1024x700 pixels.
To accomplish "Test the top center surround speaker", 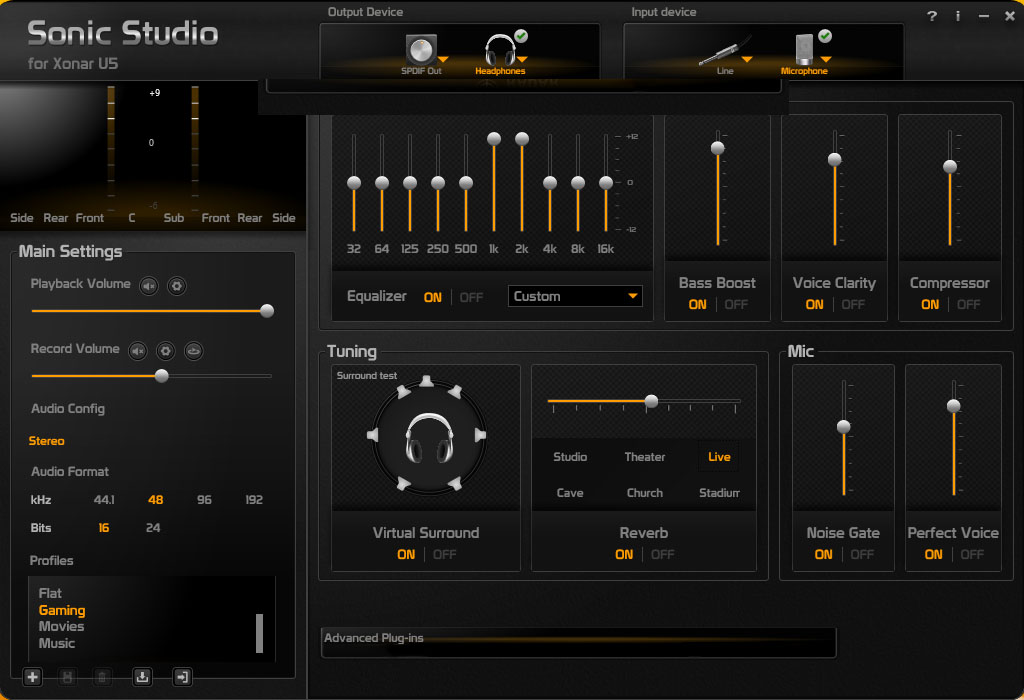I will [426, 381].
